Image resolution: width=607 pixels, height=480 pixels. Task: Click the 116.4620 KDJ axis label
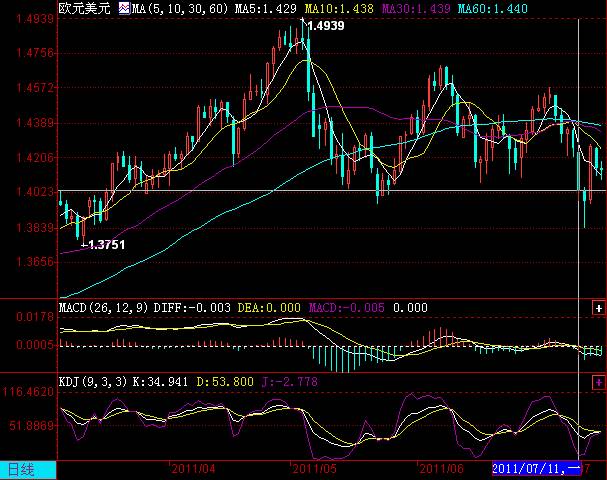pyautogui.click(x=29, y=392)
